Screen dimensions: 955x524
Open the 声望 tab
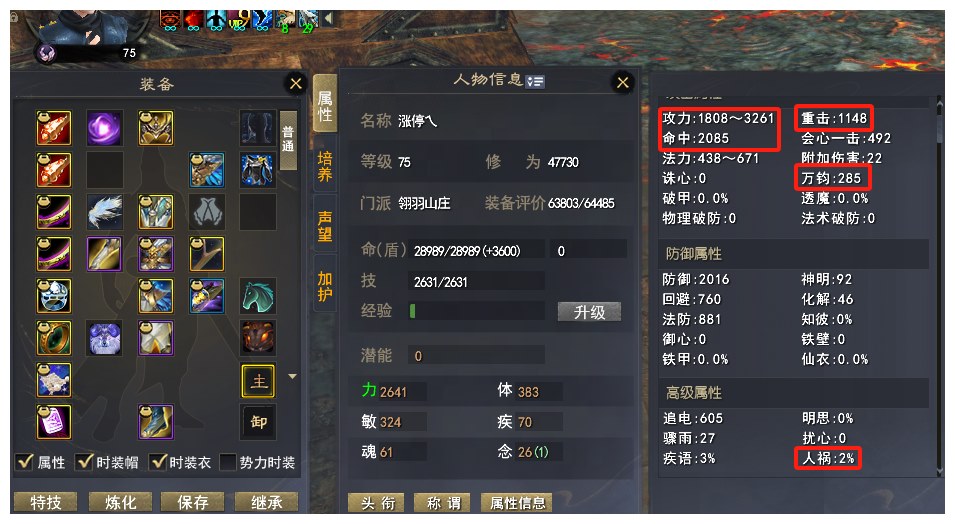tap(325, 226)
